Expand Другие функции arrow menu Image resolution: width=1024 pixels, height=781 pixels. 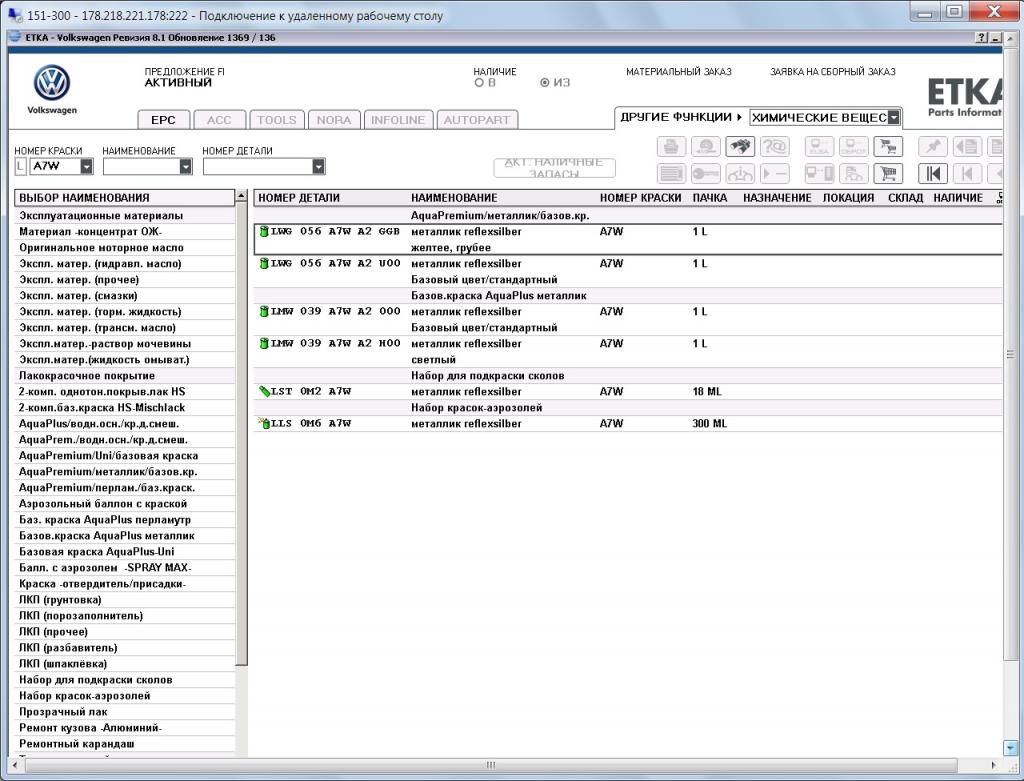click(x=739, y=118)
